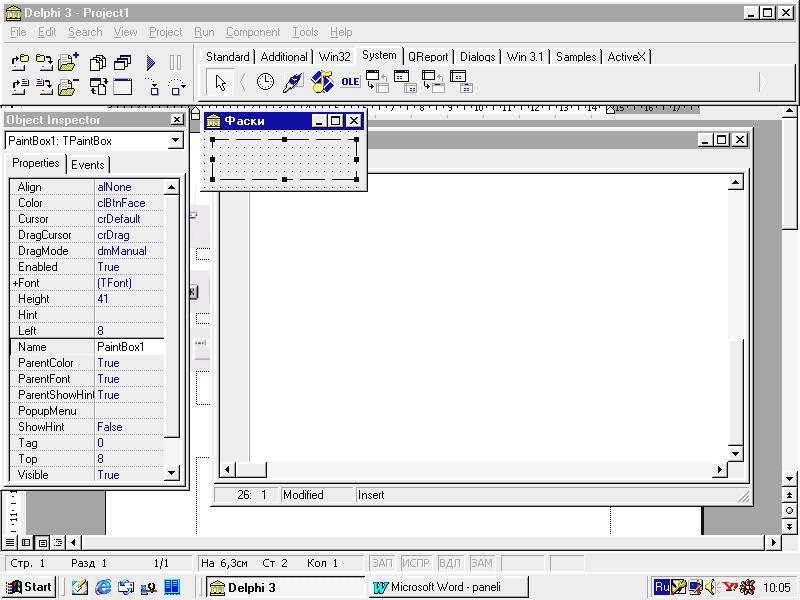Click Object Inspector scroll down arrow
This screenshot has height=600, width=800.
[171, 473]
